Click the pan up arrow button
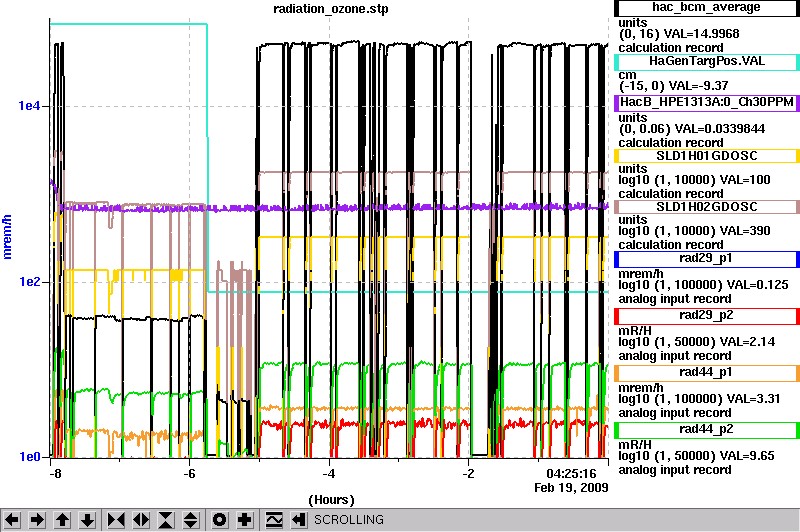 (x=62, y=520)
